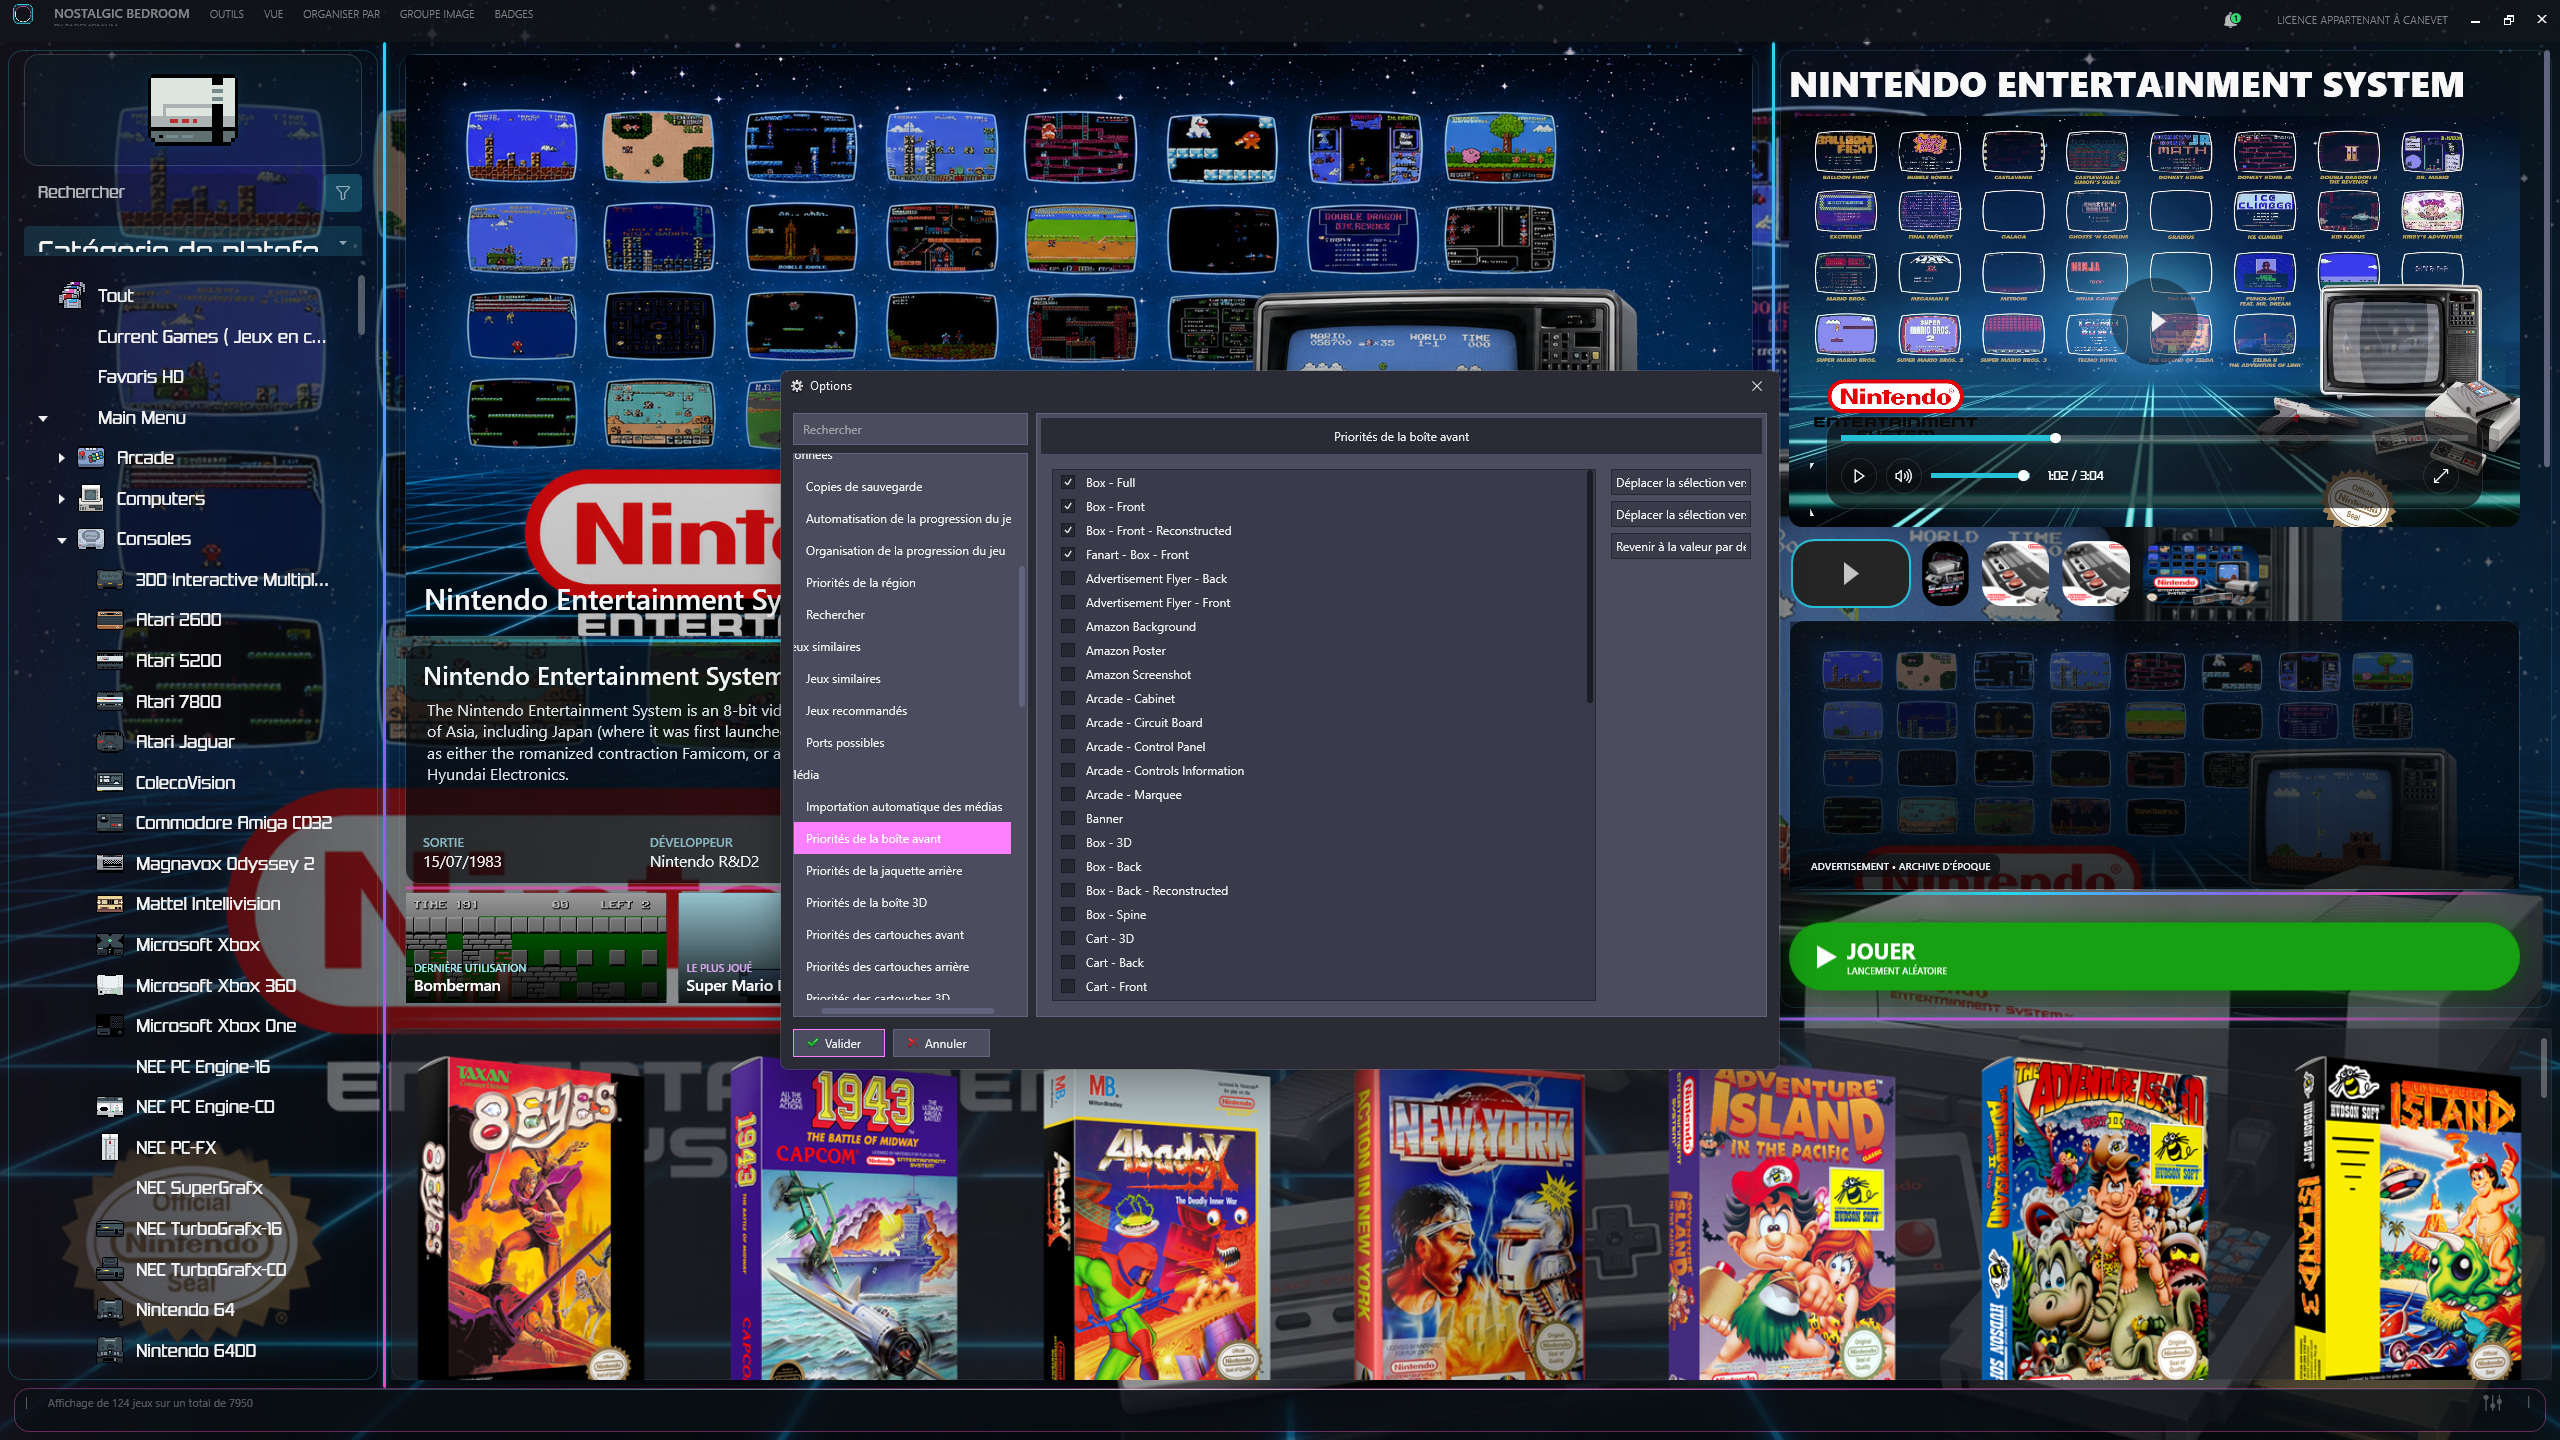Screen dimensions: 2560x1440
Task: Click the ColecoVision console icon
Action: [110, 783]
